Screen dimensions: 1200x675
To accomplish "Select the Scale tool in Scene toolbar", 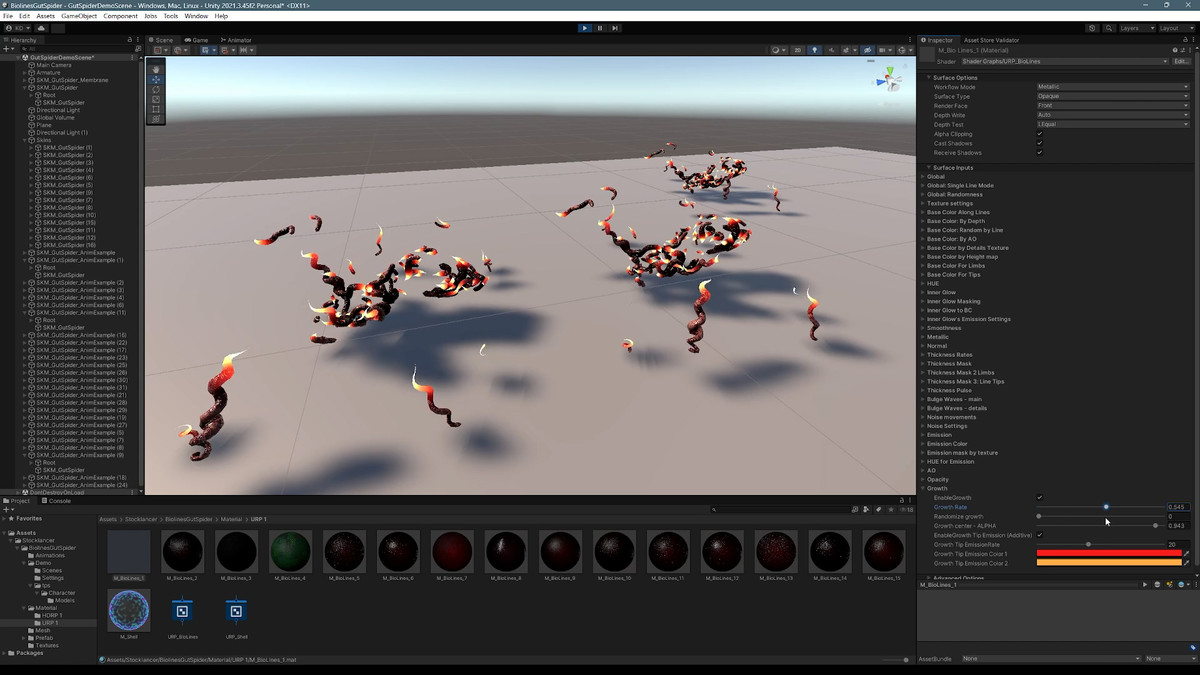I will pyautogui.click(x=156, y=99).
